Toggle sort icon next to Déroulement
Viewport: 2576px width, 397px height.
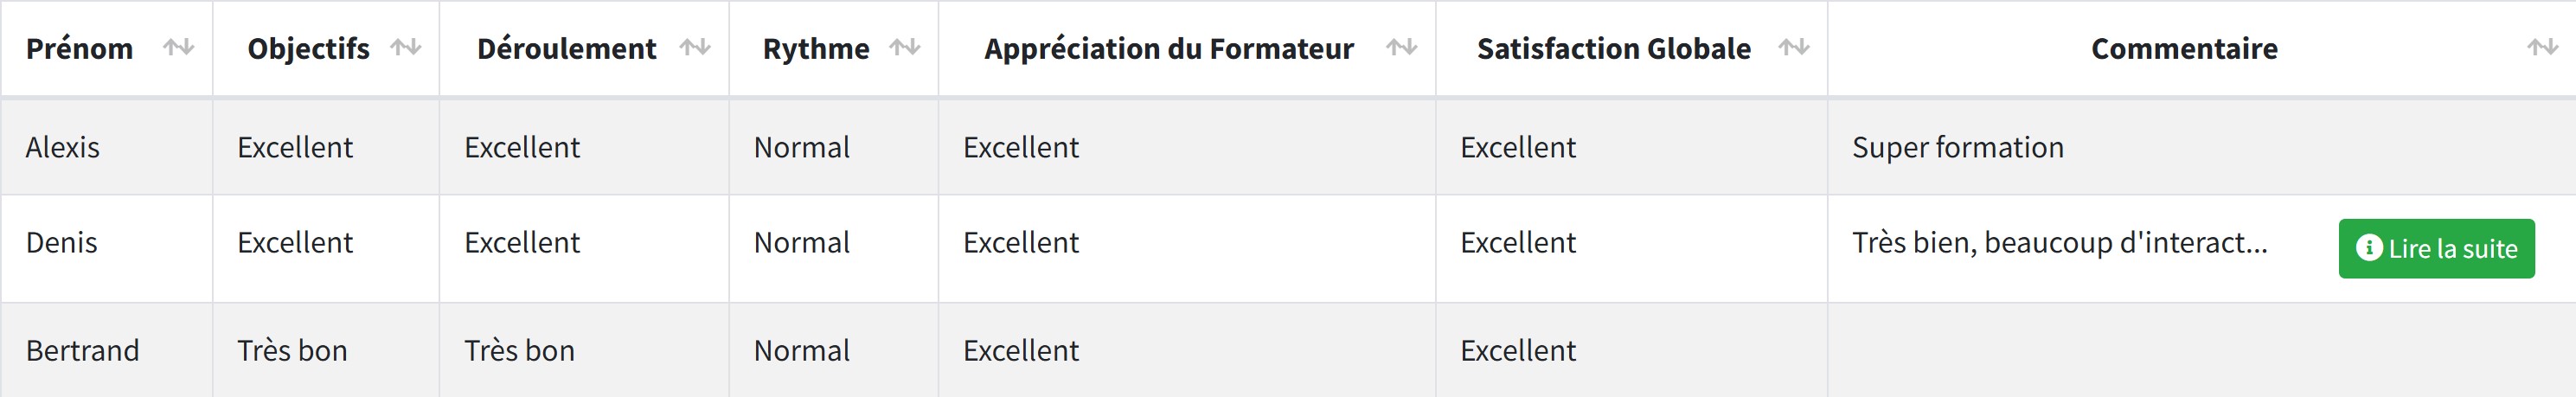(695, 47)
